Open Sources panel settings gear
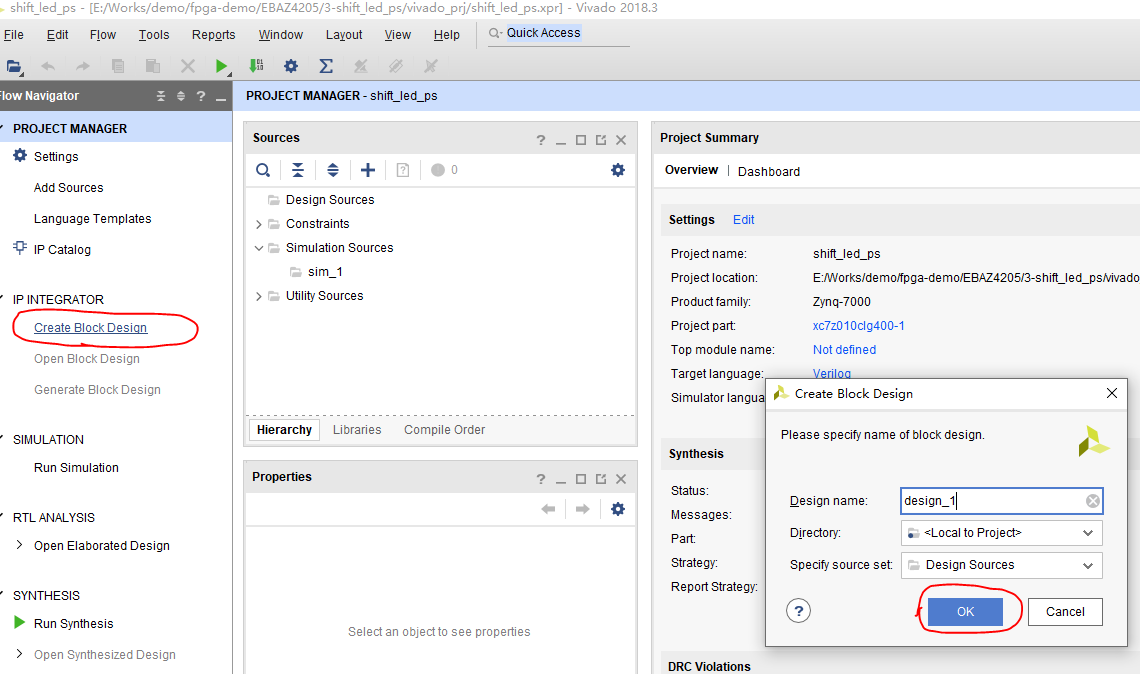Viewport: 1140px width, 674px height. [x=618, y=170]
